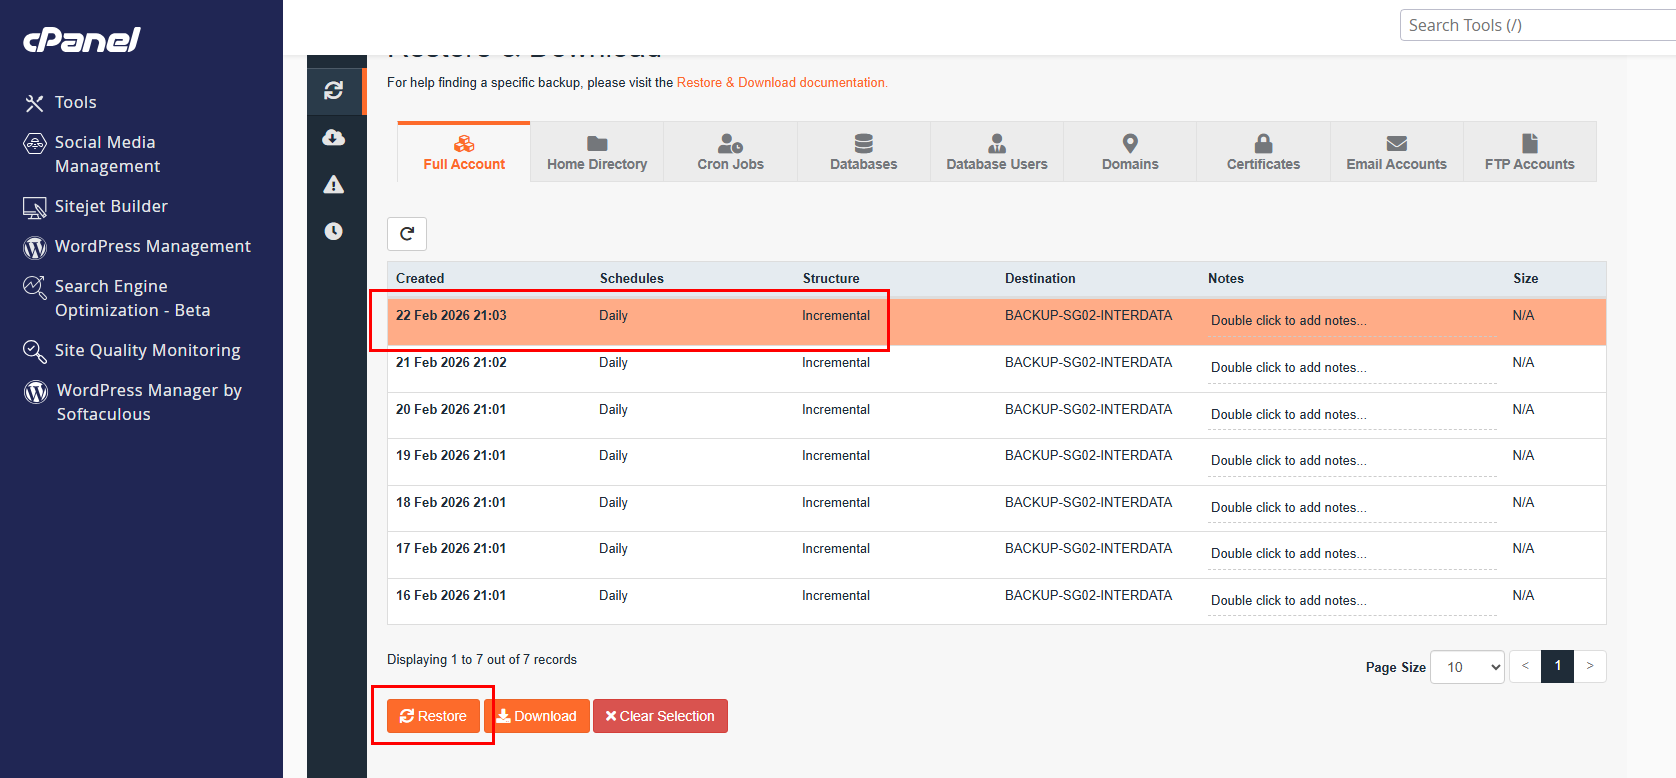Select the 19 Feb 2026 backup row

(996, 462)
